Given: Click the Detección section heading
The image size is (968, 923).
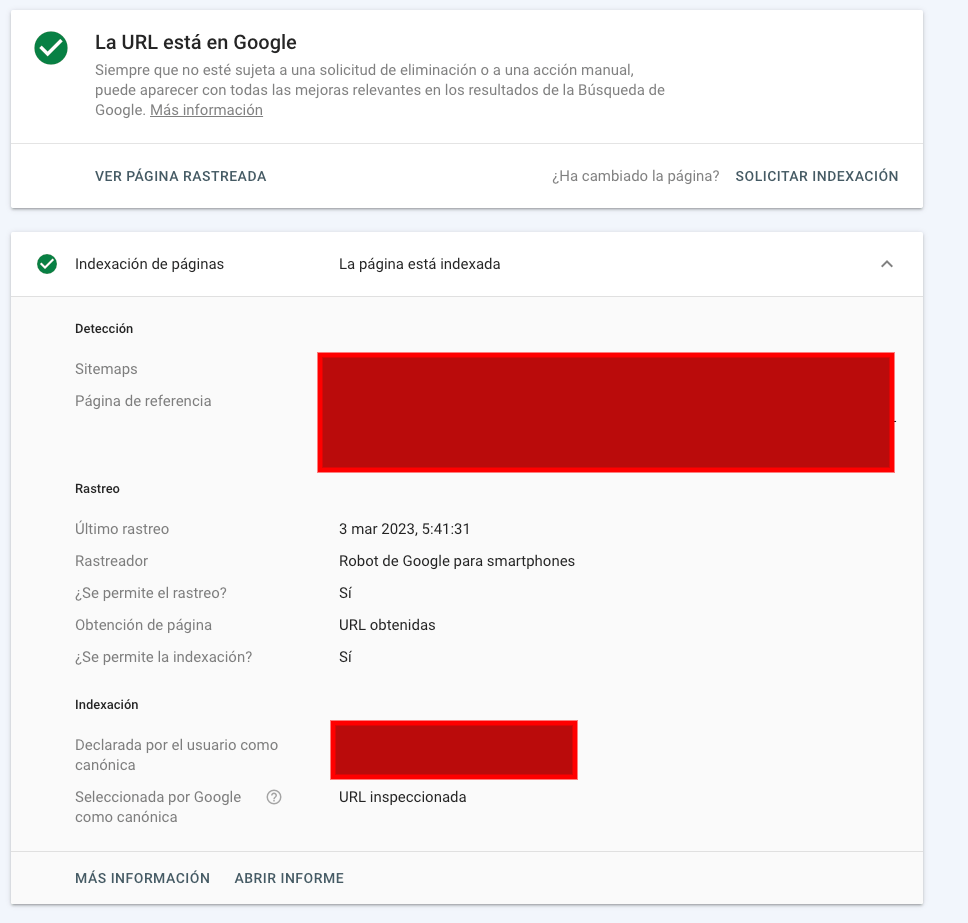Looking at the screenshot, I should [104, 328].
